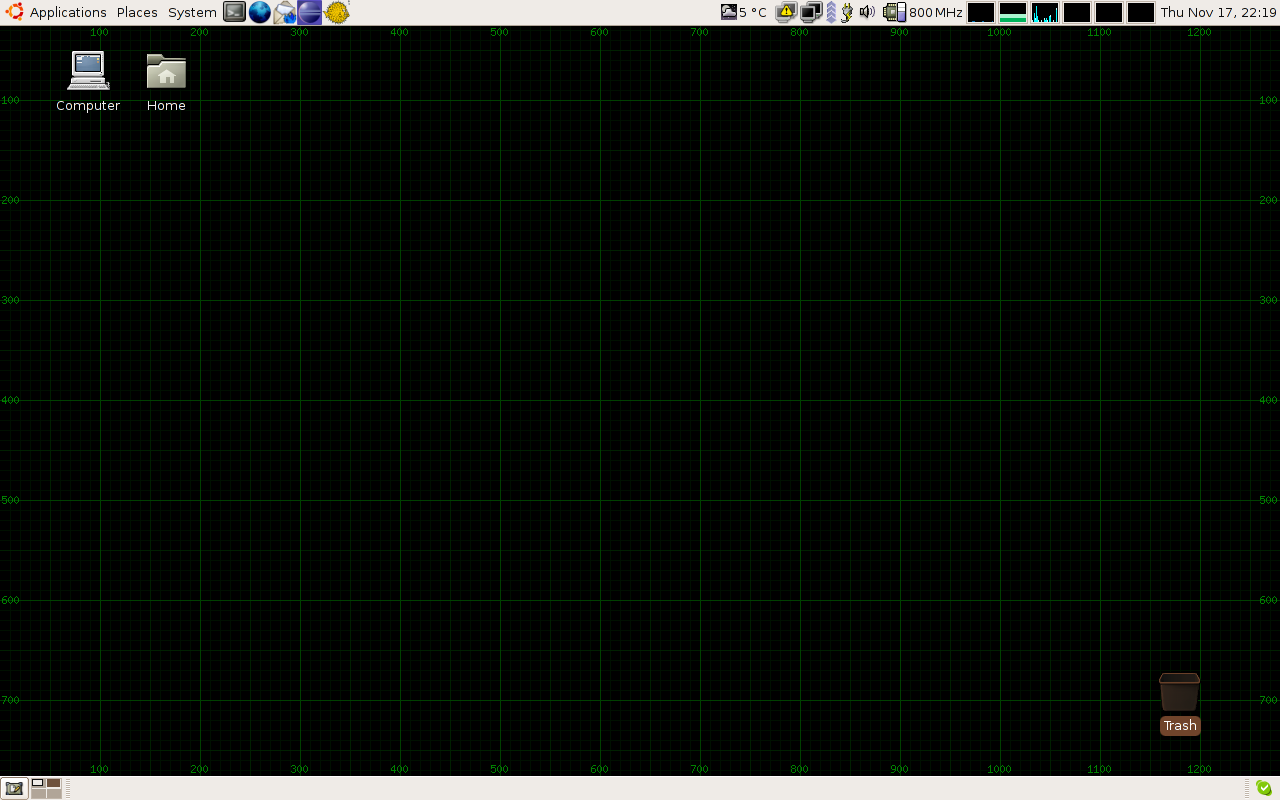The width and height of the screenshot is (1280, 800).
Task: Click the warning triangle notification icon
Action: (786, 12)
